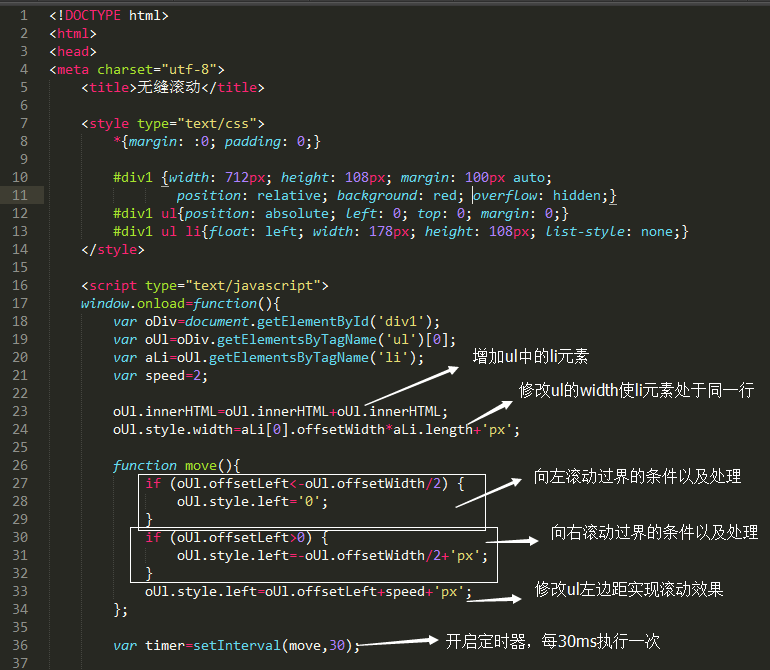
Task: Click the annotation 修改ul的width使li元素处于同一行
Action: click(x=636, y=390)
